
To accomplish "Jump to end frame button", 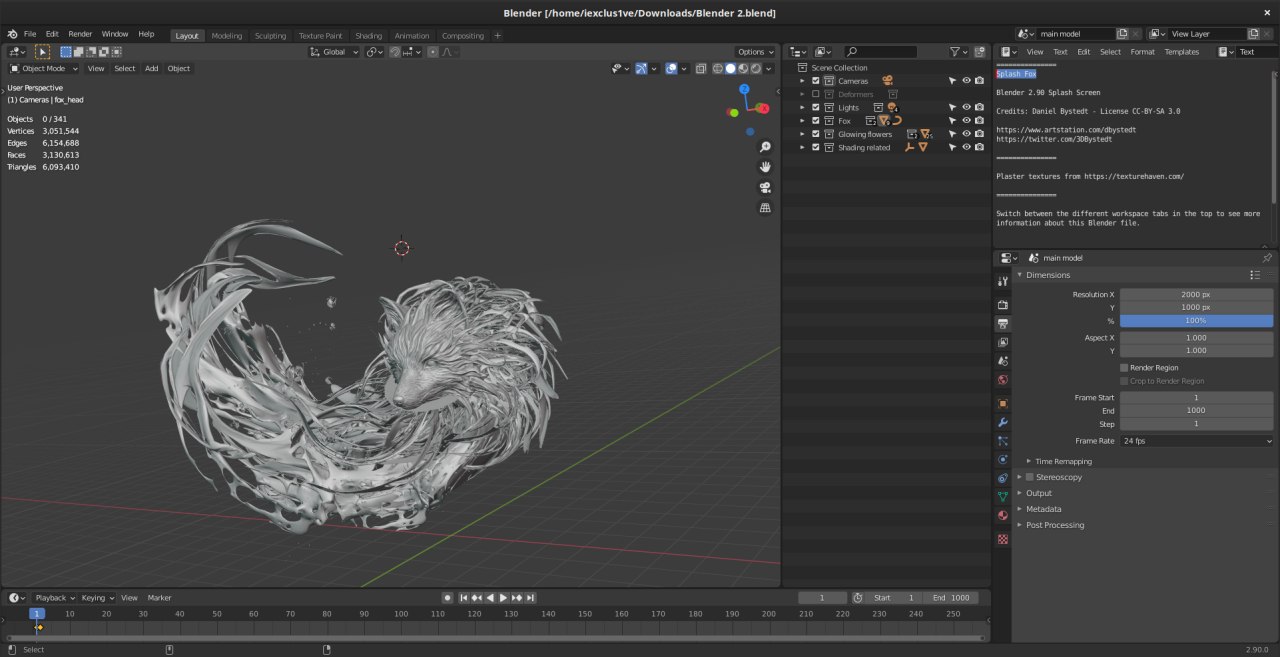I will pyautogui.click(x=530, y=598).
